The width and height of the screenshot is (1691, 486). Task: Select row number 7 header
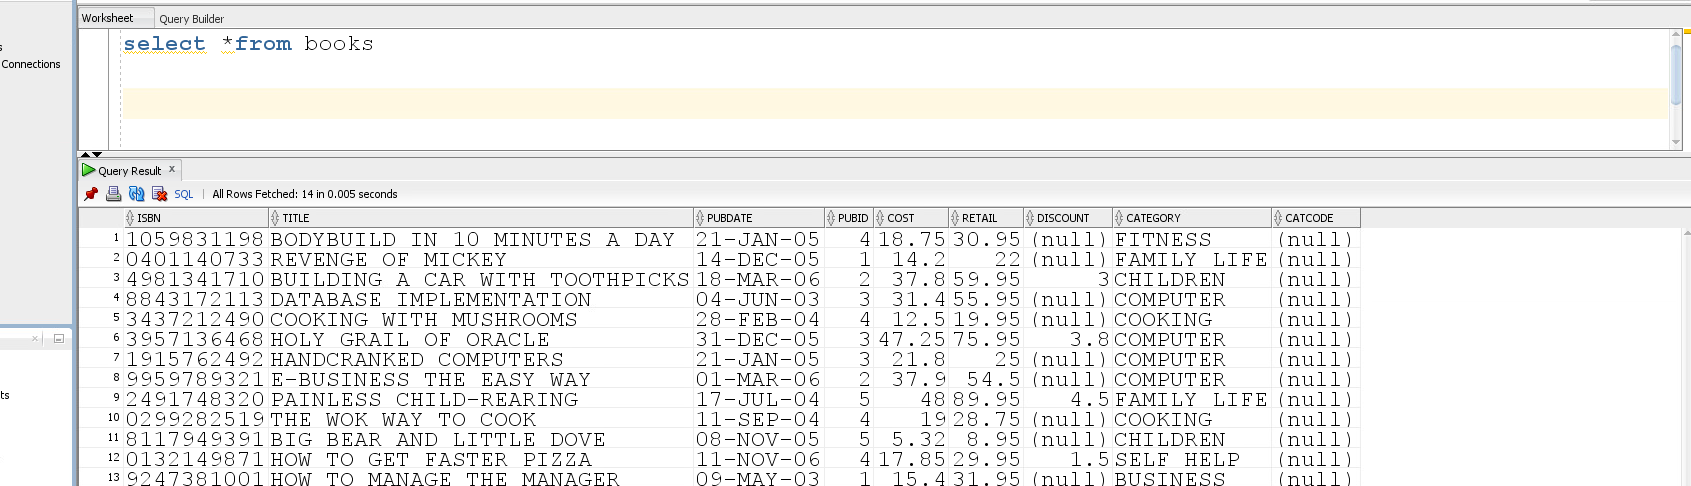(102, 359)
